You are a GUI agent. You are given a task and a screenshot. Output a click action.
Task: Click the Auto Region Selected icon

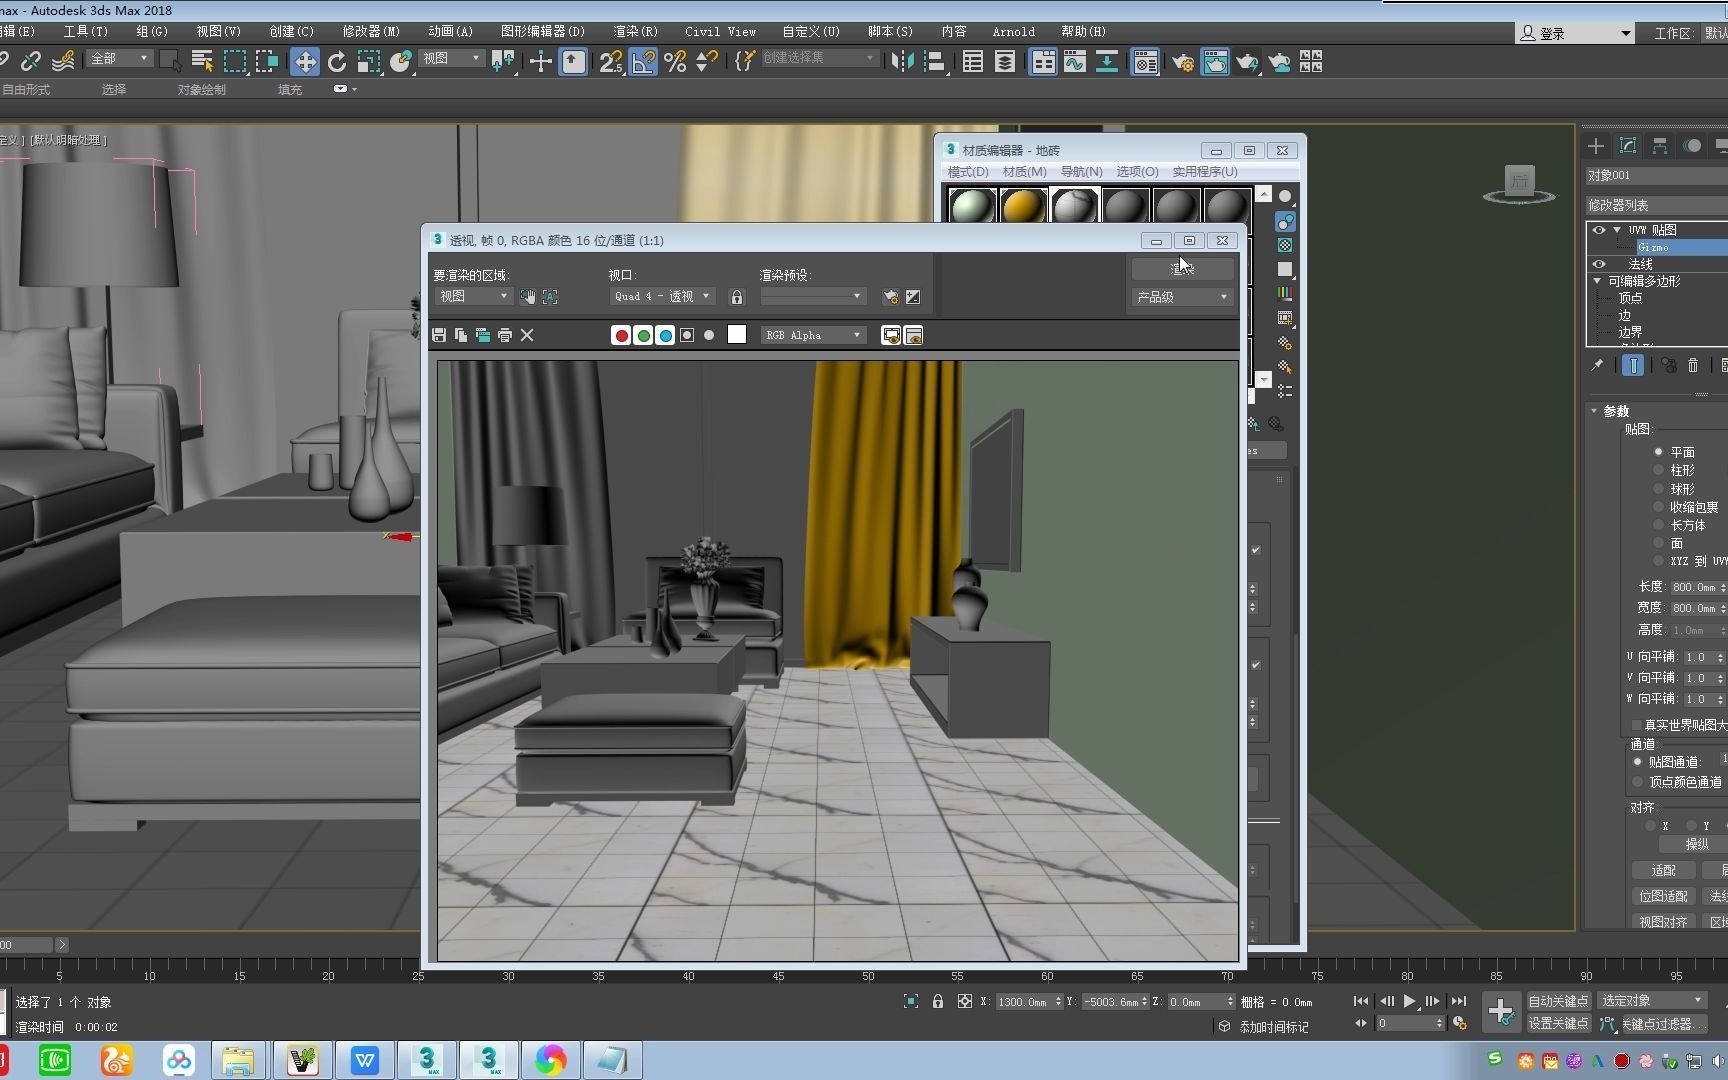coord(550,297)
